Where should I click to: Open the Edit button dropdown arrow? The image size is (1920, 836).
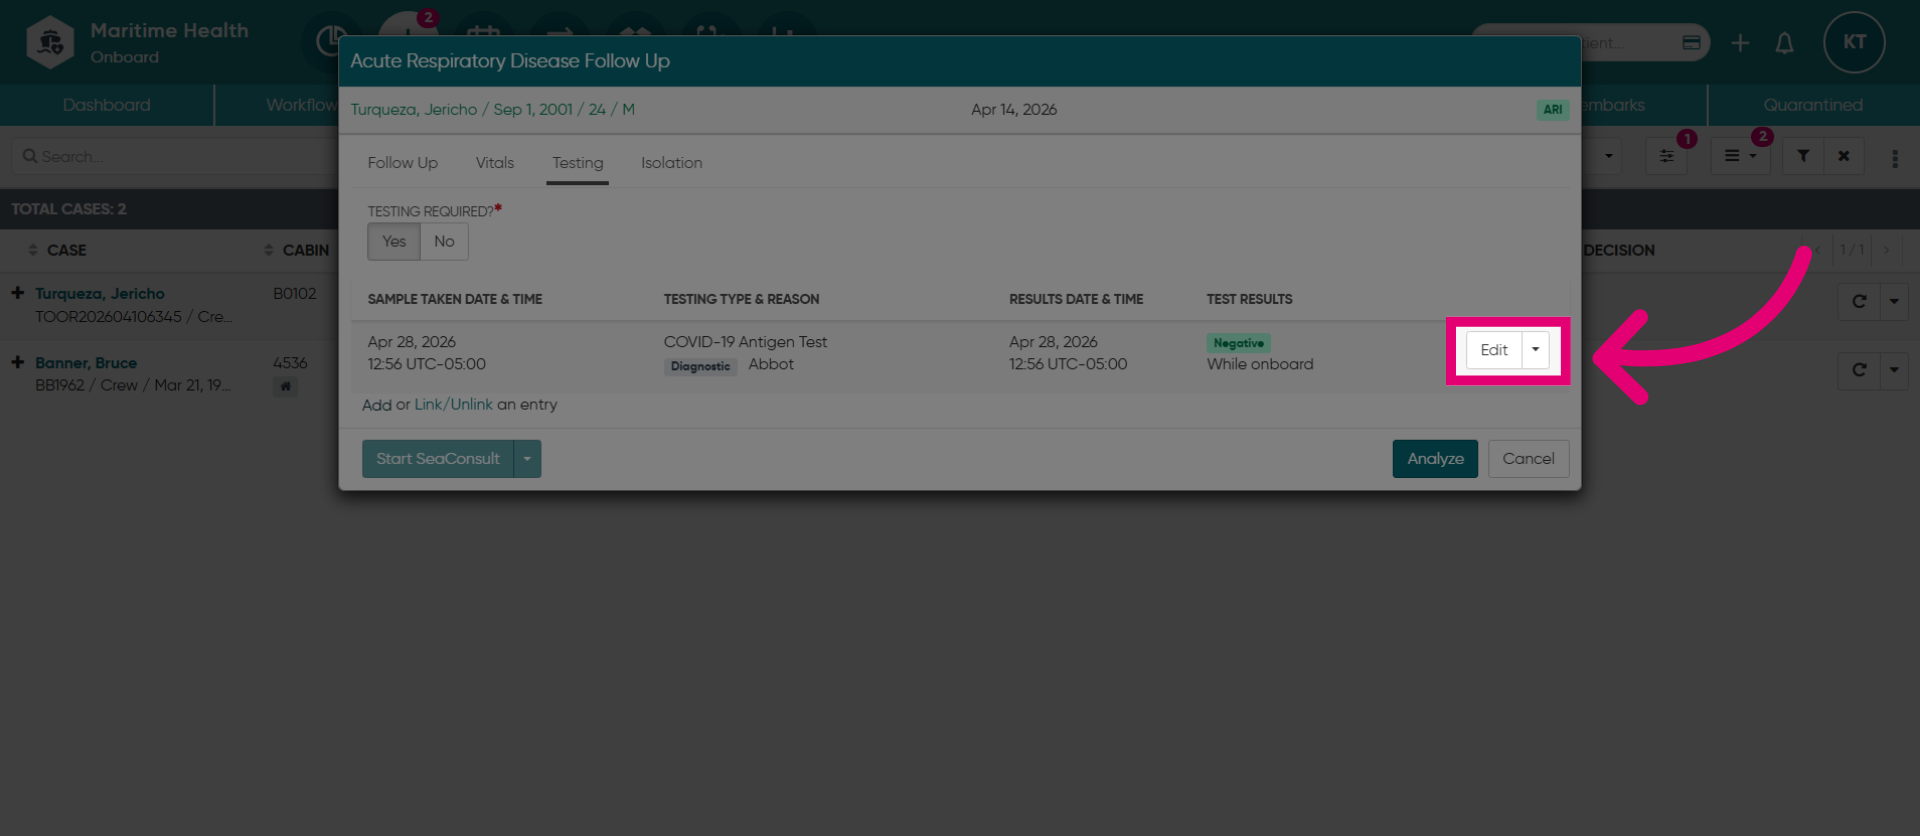pos(1535,350)
